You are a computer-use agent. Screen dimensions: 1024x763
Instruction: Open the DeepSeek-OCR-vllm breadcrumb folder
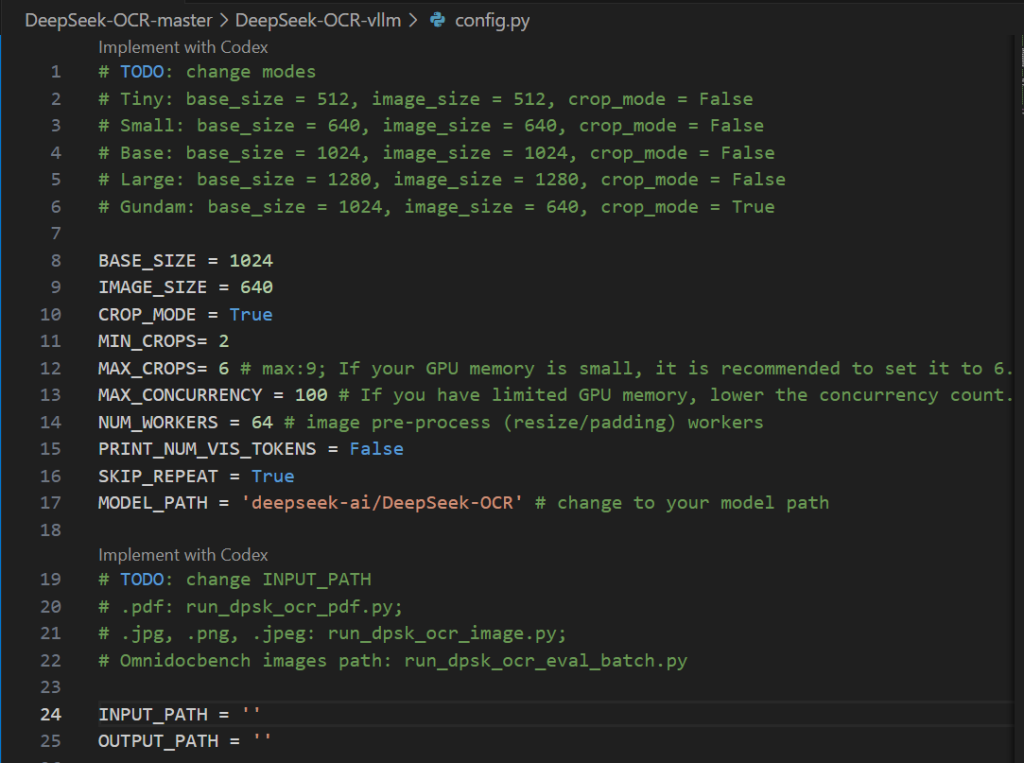[x=318, y=20]
